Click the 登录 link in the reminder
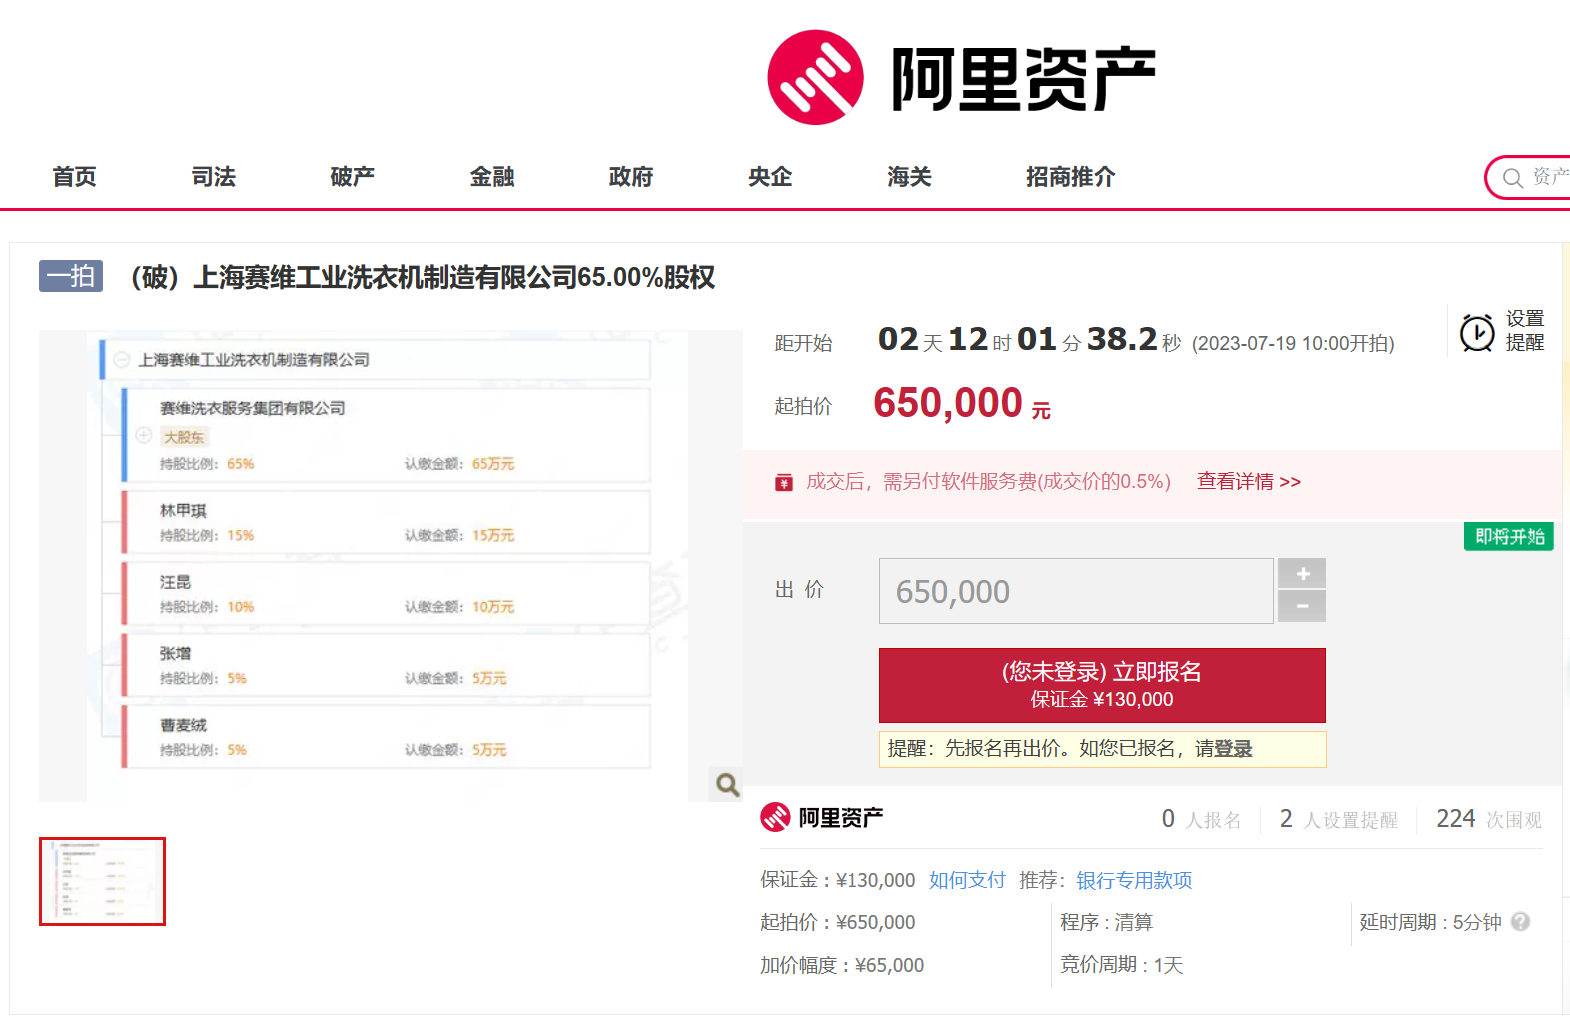Screen dimensions: 1570x1022 coord(1233,749)
